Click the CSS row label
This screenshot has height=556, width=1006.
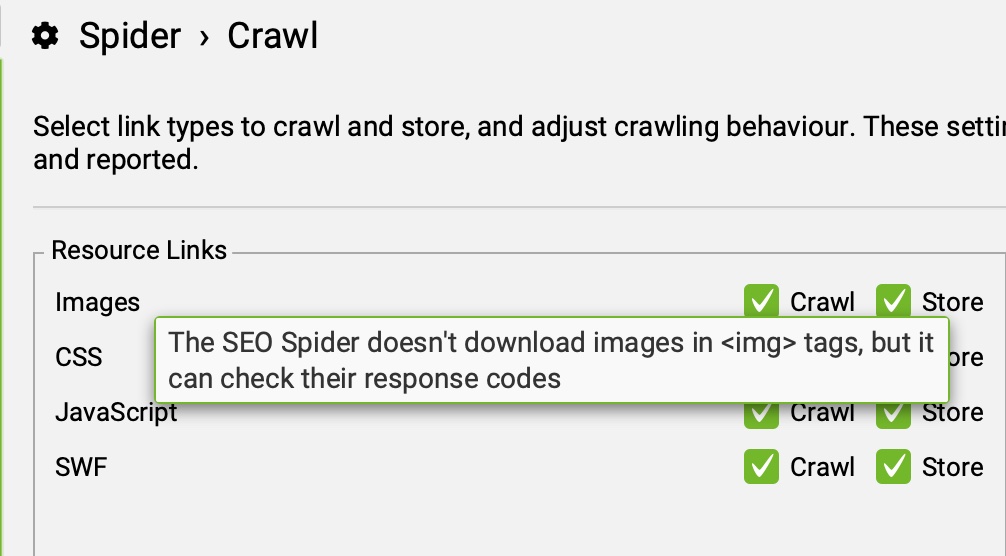(79, 357)
